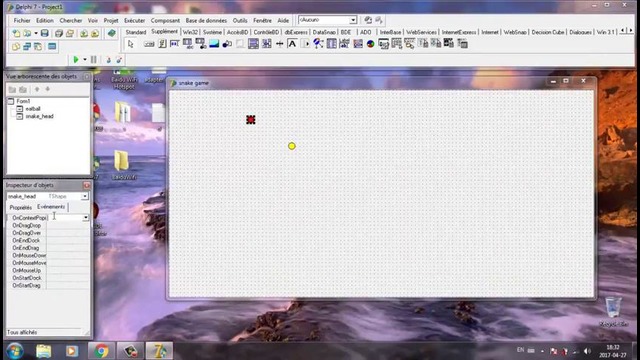Click the Open Project icon
Screen dimensions: 640x360
click(70, 33)
